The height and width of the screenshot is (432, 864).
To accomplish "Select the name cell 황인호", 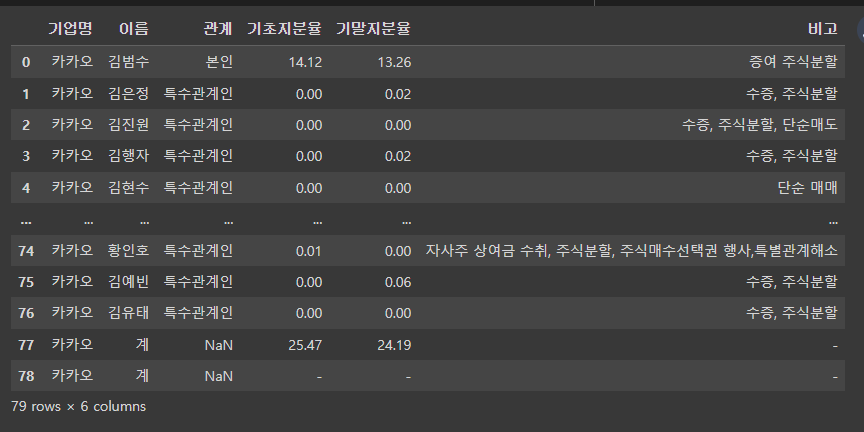I will tap(128, 251).
